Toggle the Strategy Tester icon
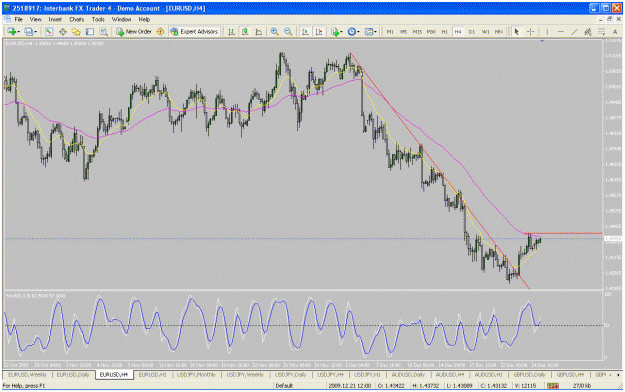Screen dimensions: 625x392 pos(104,32)
